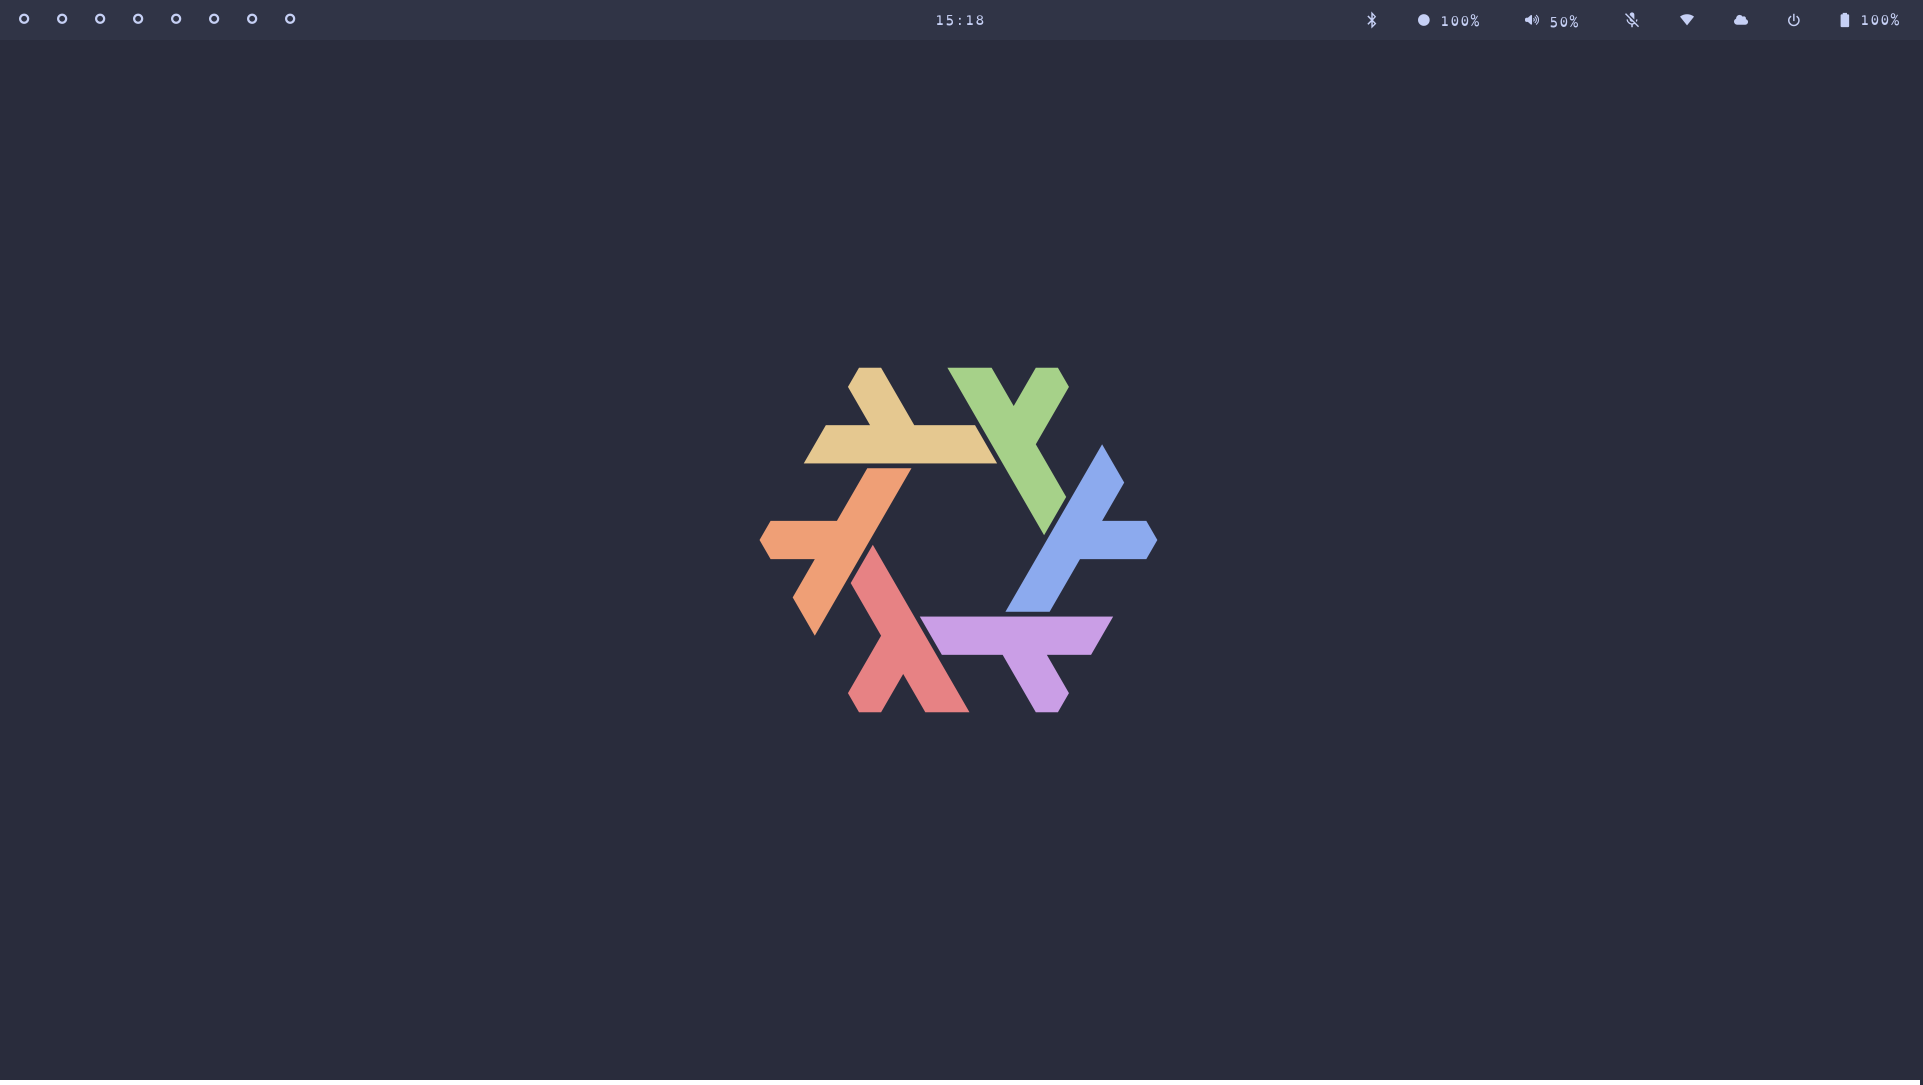Select the cloud icon in the tray

(x=1740, y=19)
